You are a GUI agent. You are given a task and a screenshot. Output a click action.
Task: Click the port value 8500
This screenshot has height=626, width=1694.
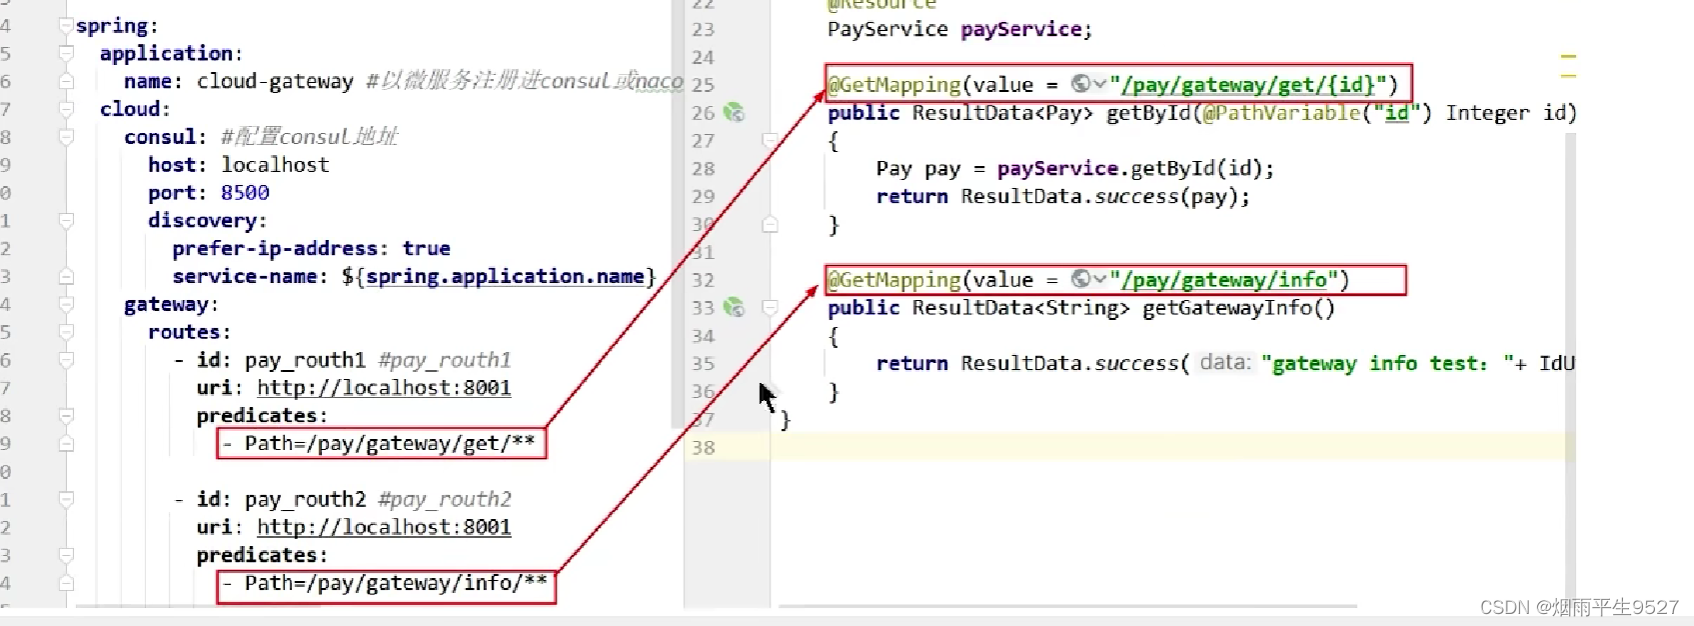point(245,193)
